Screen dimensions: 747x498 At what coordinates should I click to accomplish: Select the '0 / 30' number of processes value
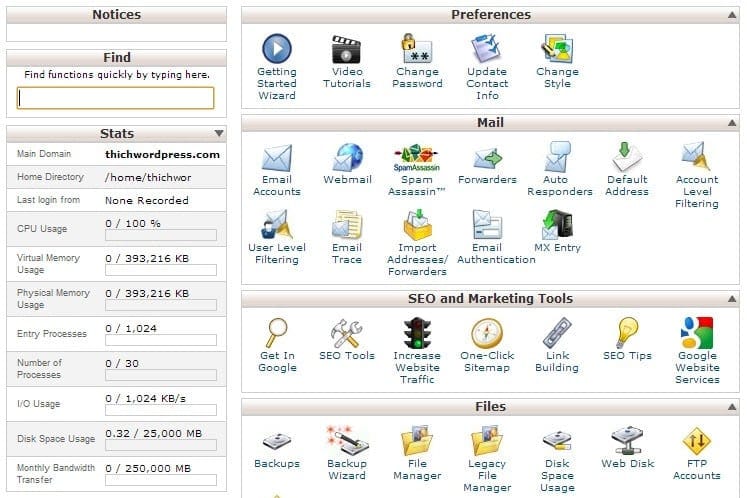pos(122,364)
